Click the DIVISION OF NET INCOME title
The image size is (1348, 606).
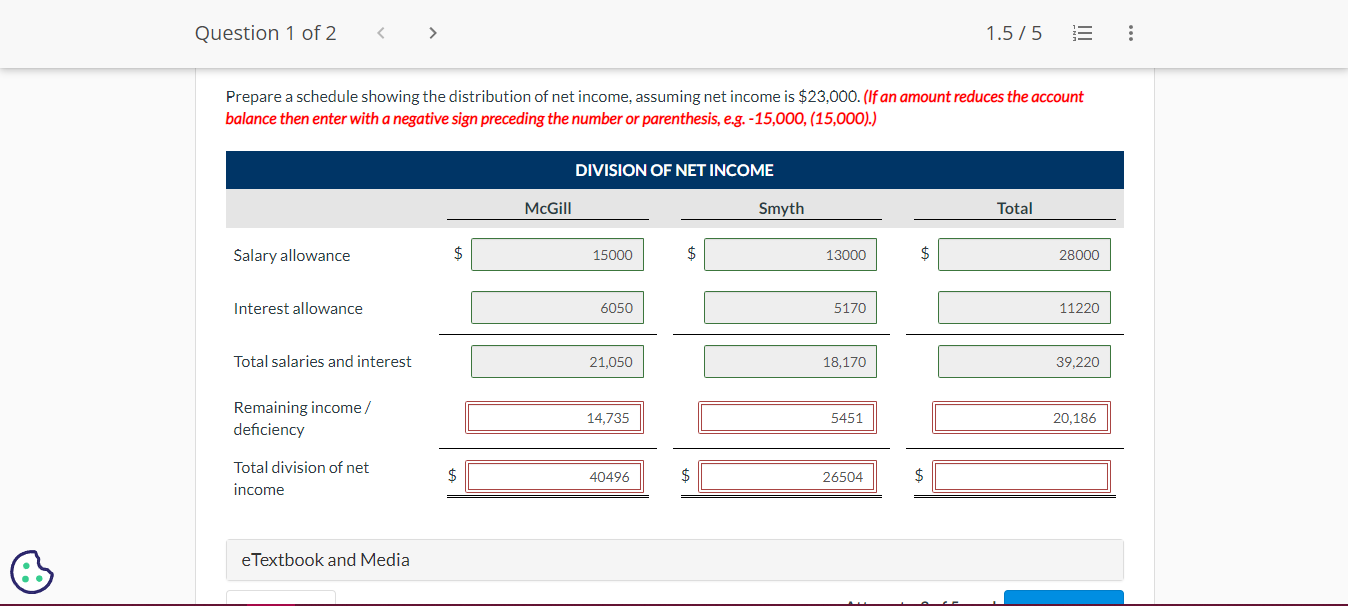tap(674, 170)
